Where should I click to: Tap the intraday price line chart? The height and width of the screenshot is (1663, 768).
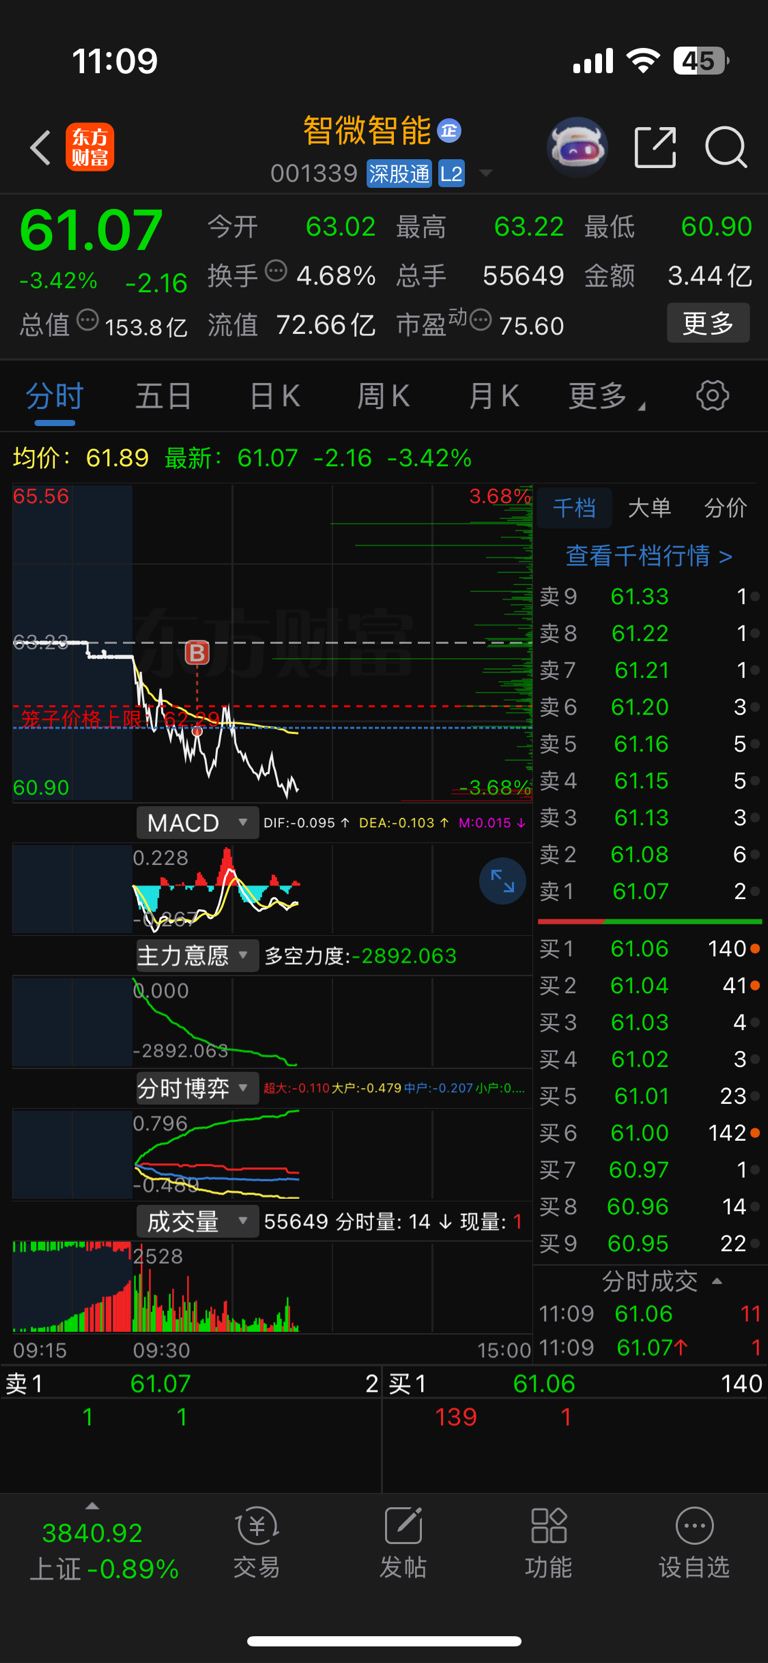click(272, 642)
